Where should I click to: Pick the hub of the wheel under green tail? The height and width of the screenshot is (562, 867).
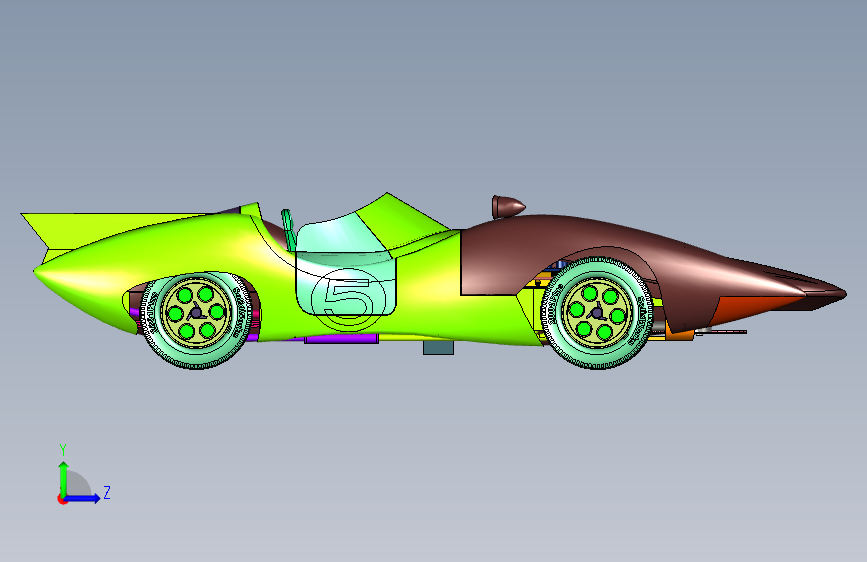196,313
